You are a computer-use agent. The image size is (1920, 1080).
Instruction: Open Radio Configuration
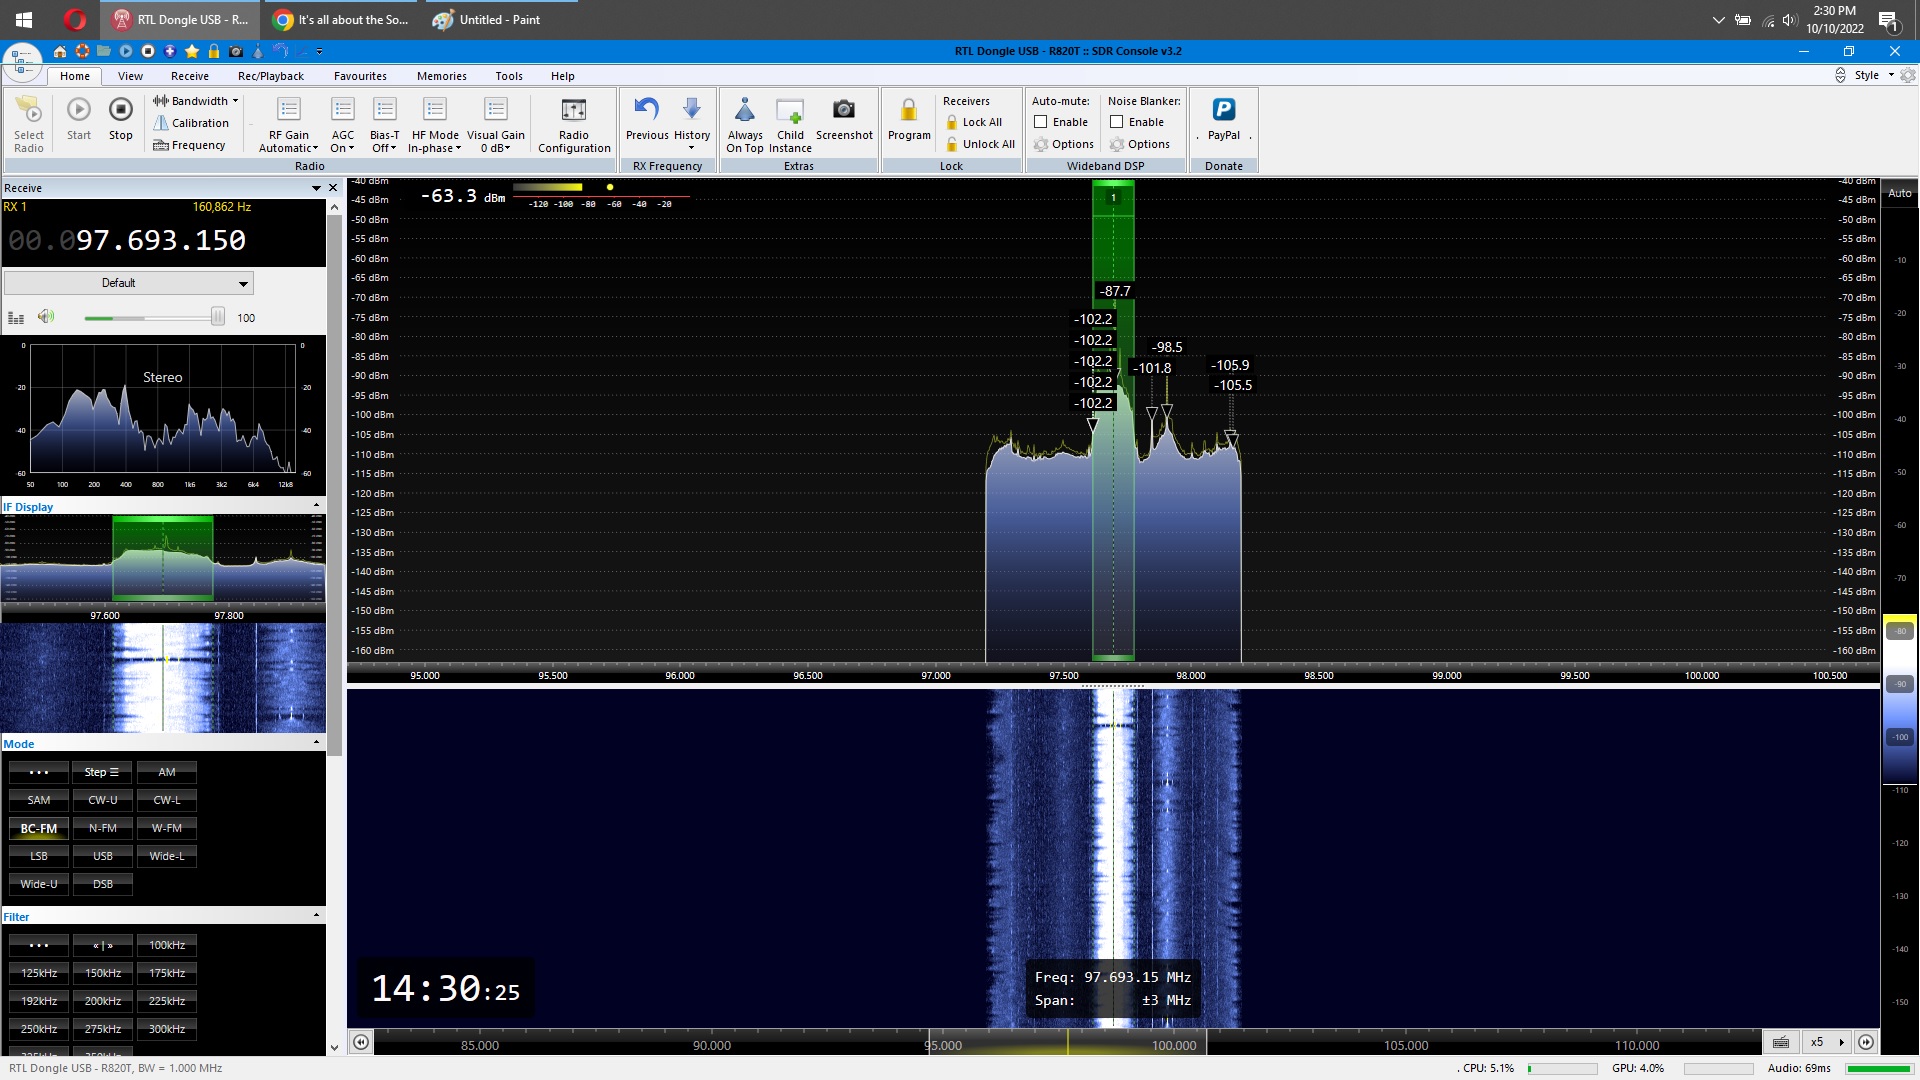[574, 110]
